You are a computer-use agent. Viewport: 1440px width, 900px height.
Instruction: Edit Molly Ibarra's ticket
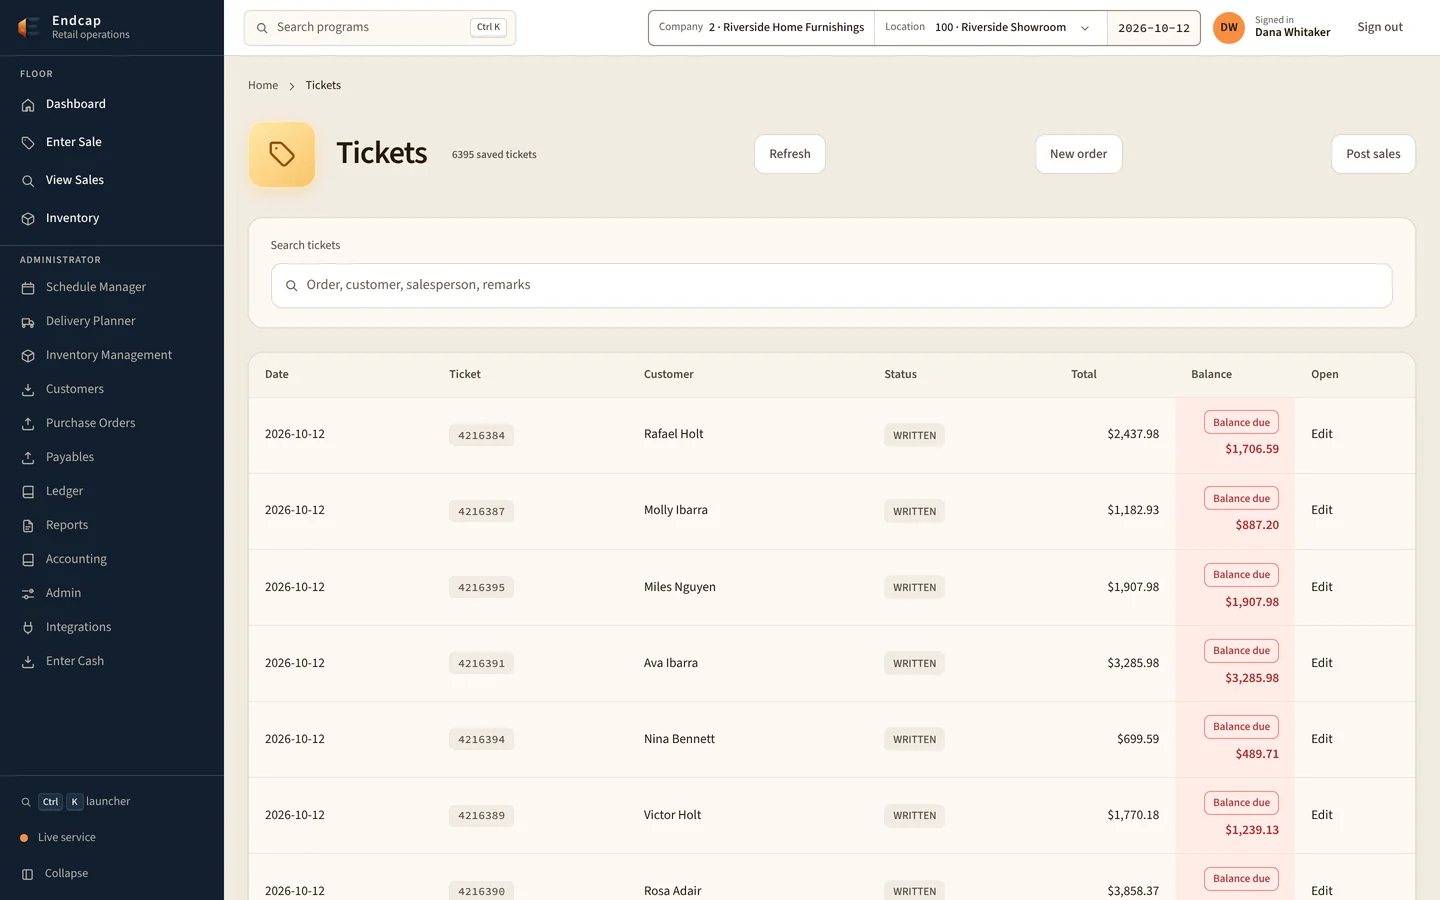(1322, 510)
